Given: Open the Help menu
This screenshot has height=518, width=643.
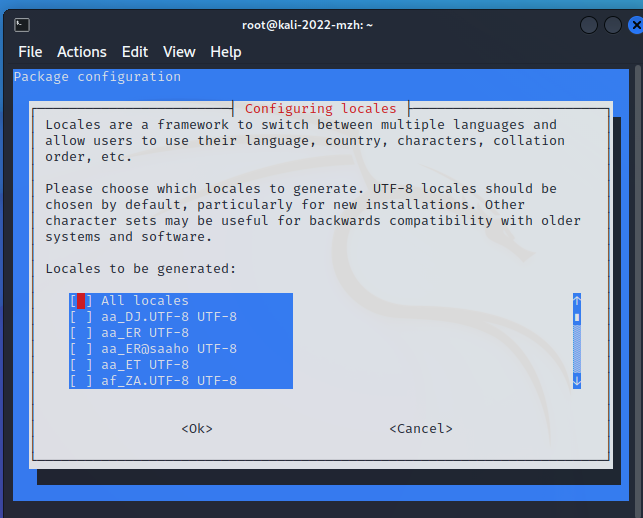Looking at the screenshot, I should coord(226,52).
